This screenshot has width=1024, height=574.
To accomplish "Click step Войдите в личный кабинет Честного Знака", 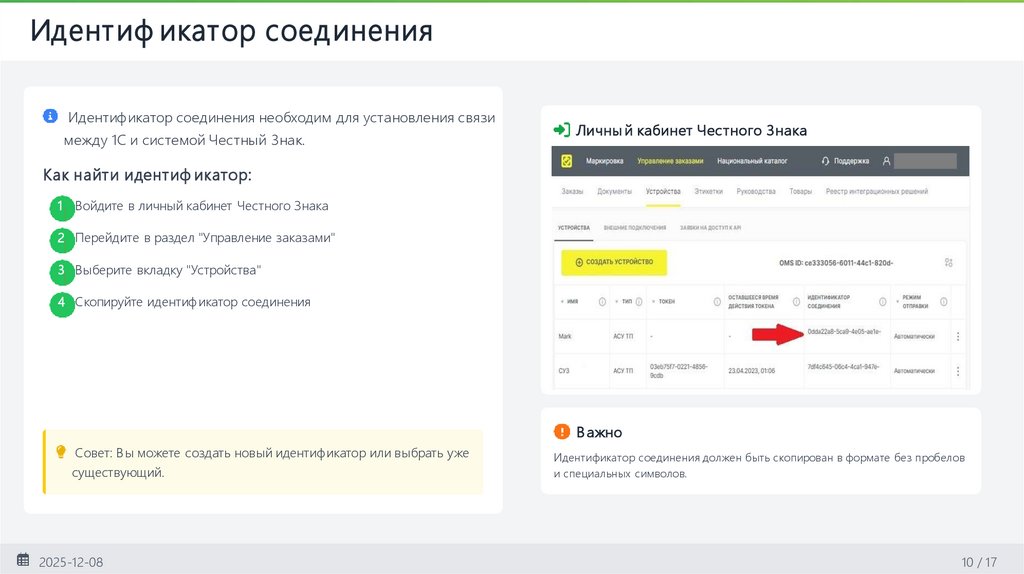I will pyautogui.click(x=202, y=206).
